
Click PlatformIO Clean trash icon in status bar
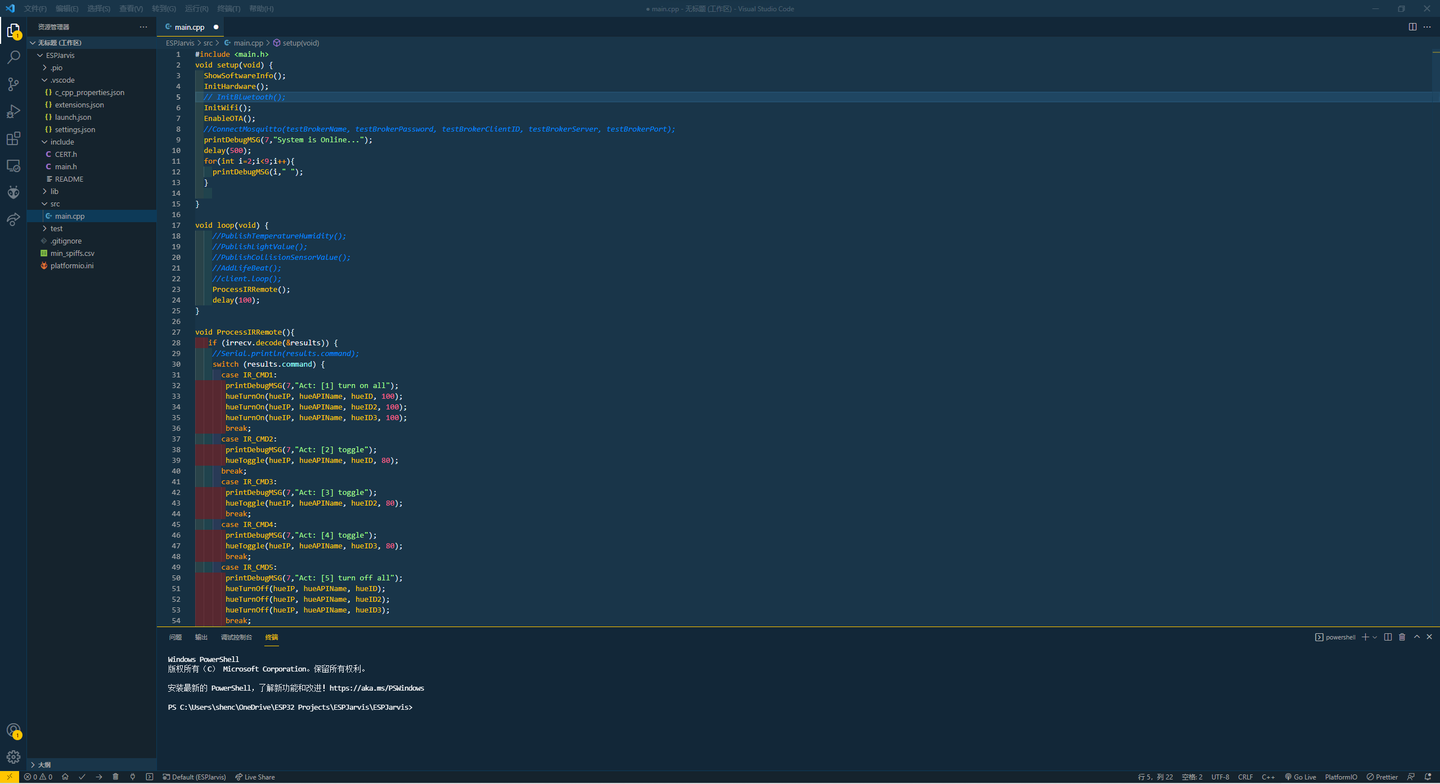pos(116,777)
